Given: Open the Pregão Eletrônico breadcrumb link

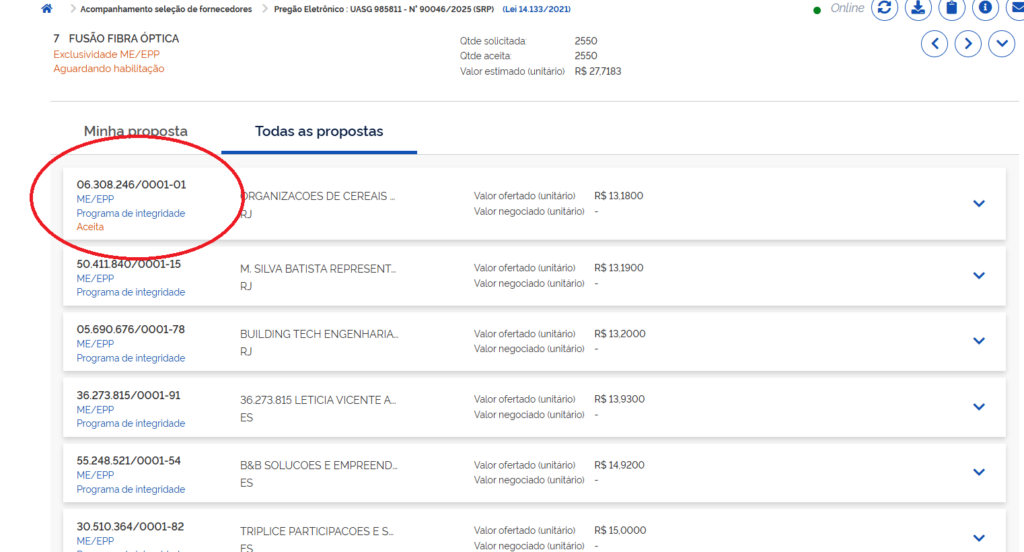Looking at the screenshot, I should click(384, 9).
